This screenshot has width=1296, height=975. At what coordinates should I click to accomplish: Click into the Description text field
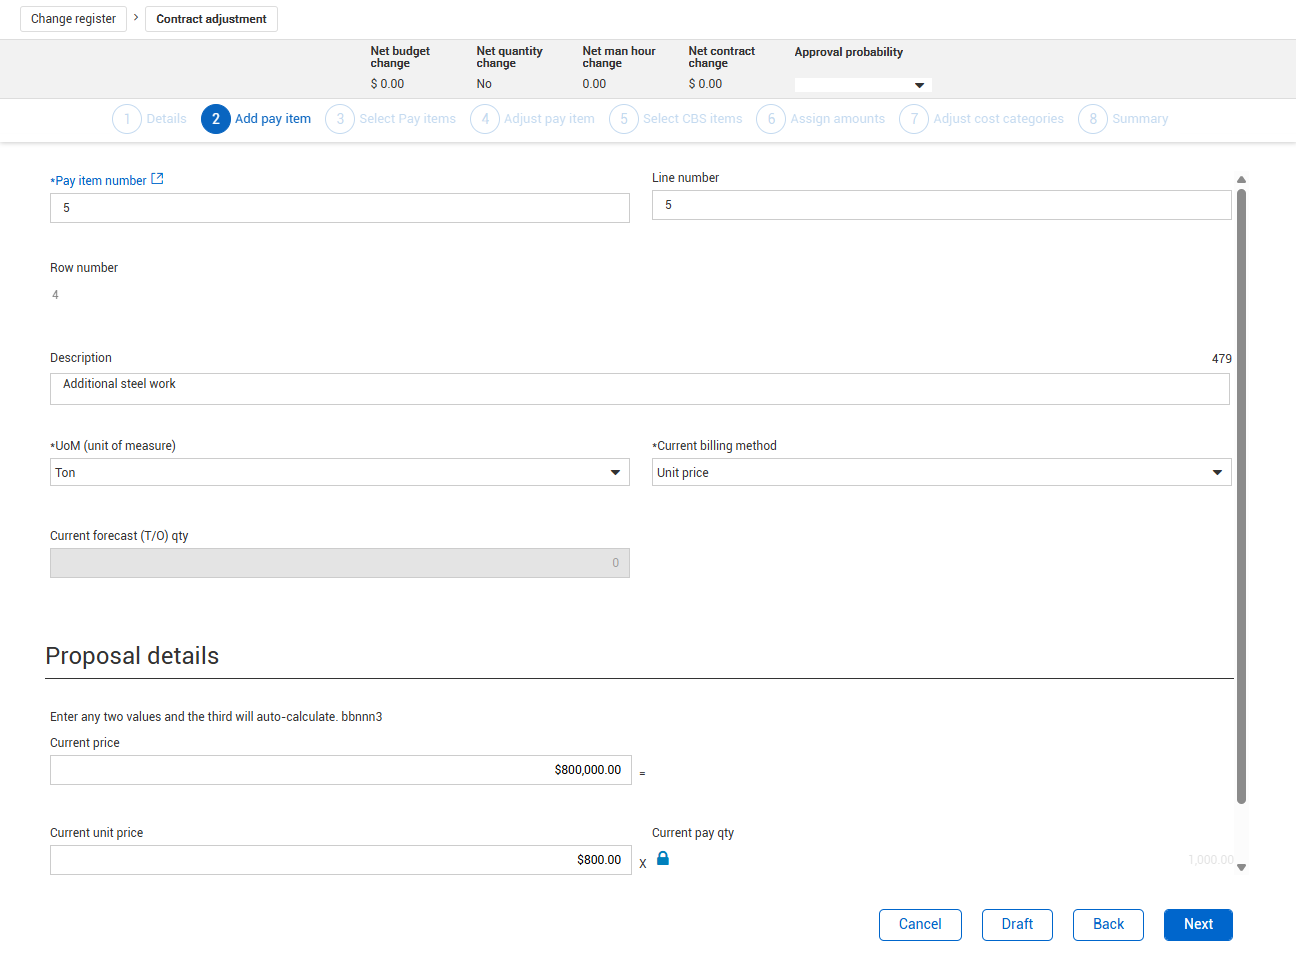tap(639, 389)
